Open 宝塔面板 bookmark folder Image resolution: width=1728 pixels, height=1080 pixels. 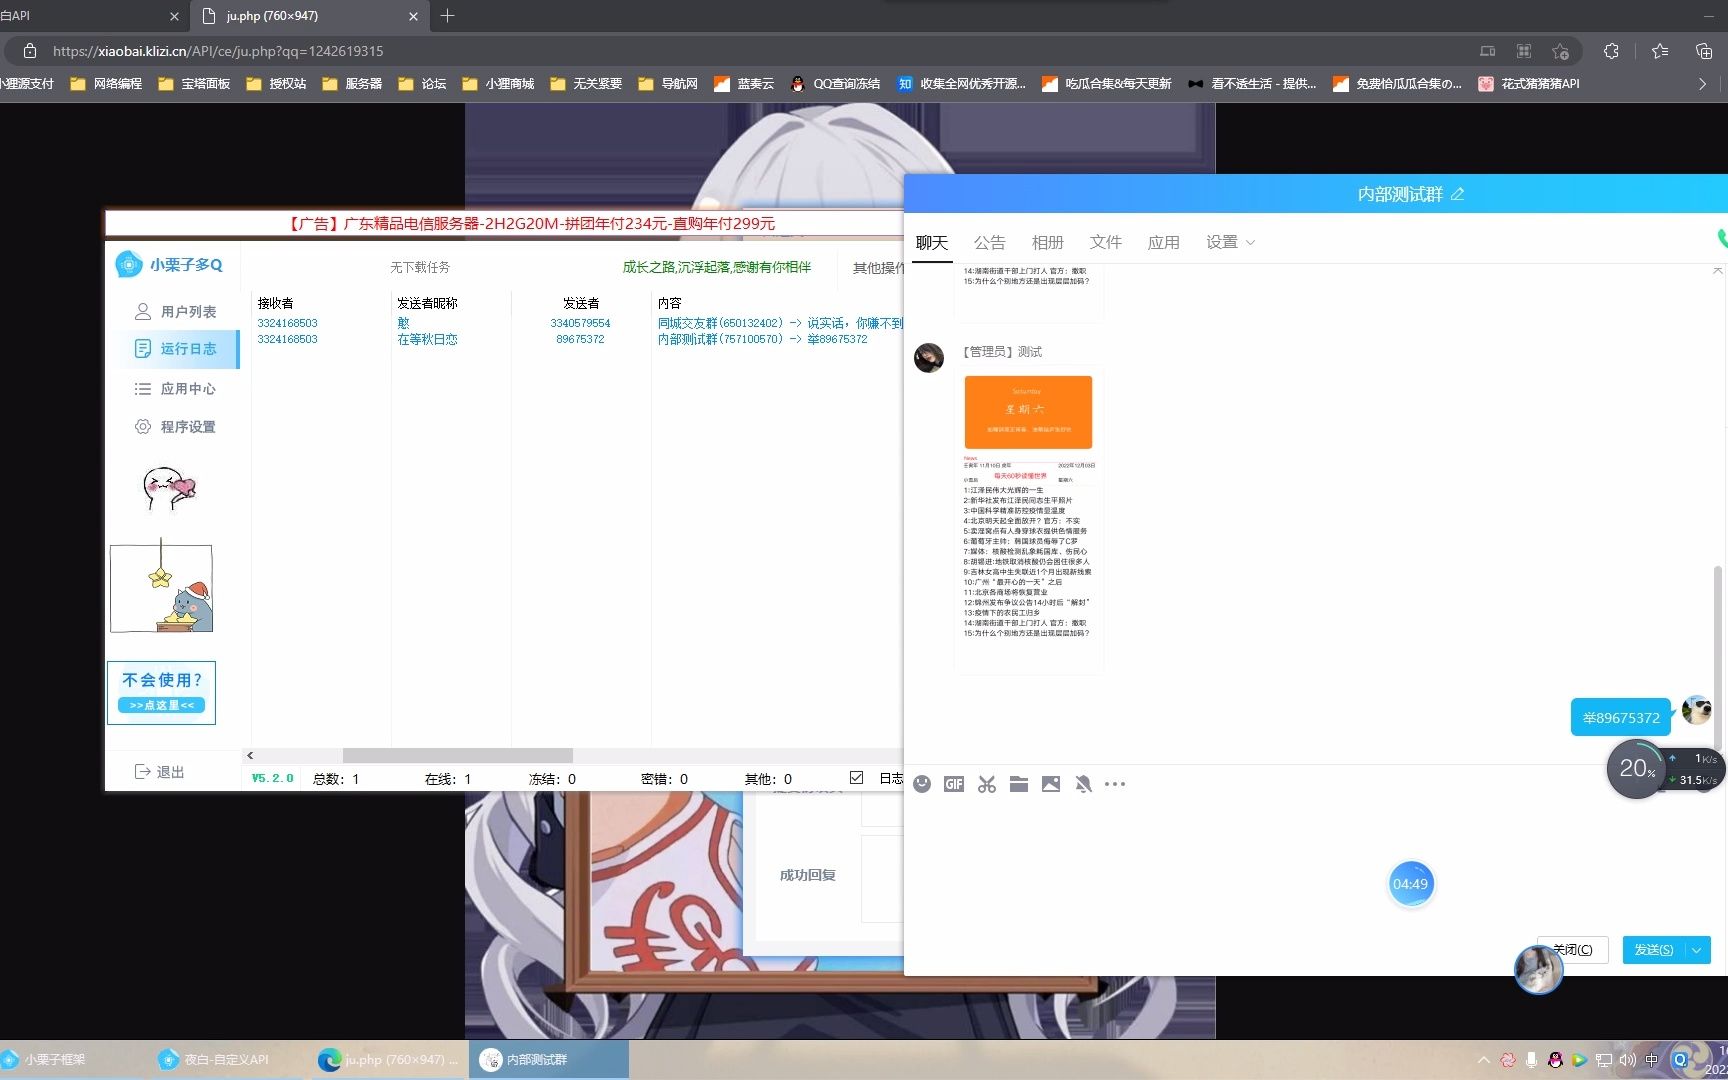tap(194, 84)
